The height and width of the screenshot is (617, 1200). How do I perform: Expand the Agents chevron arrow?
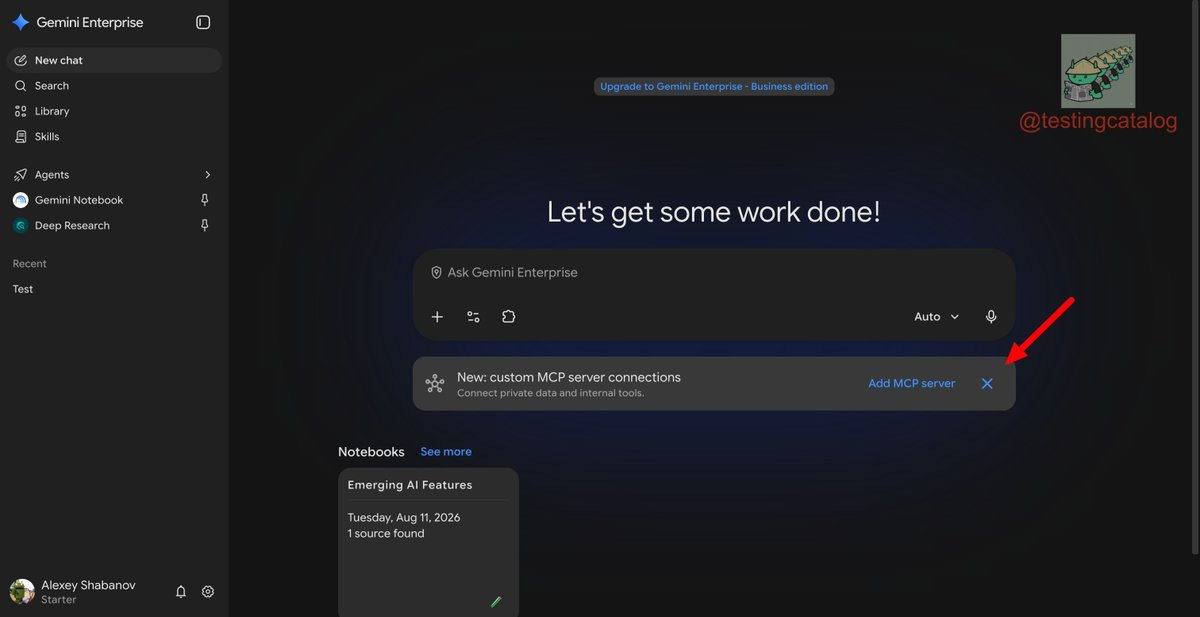point(208,175)
